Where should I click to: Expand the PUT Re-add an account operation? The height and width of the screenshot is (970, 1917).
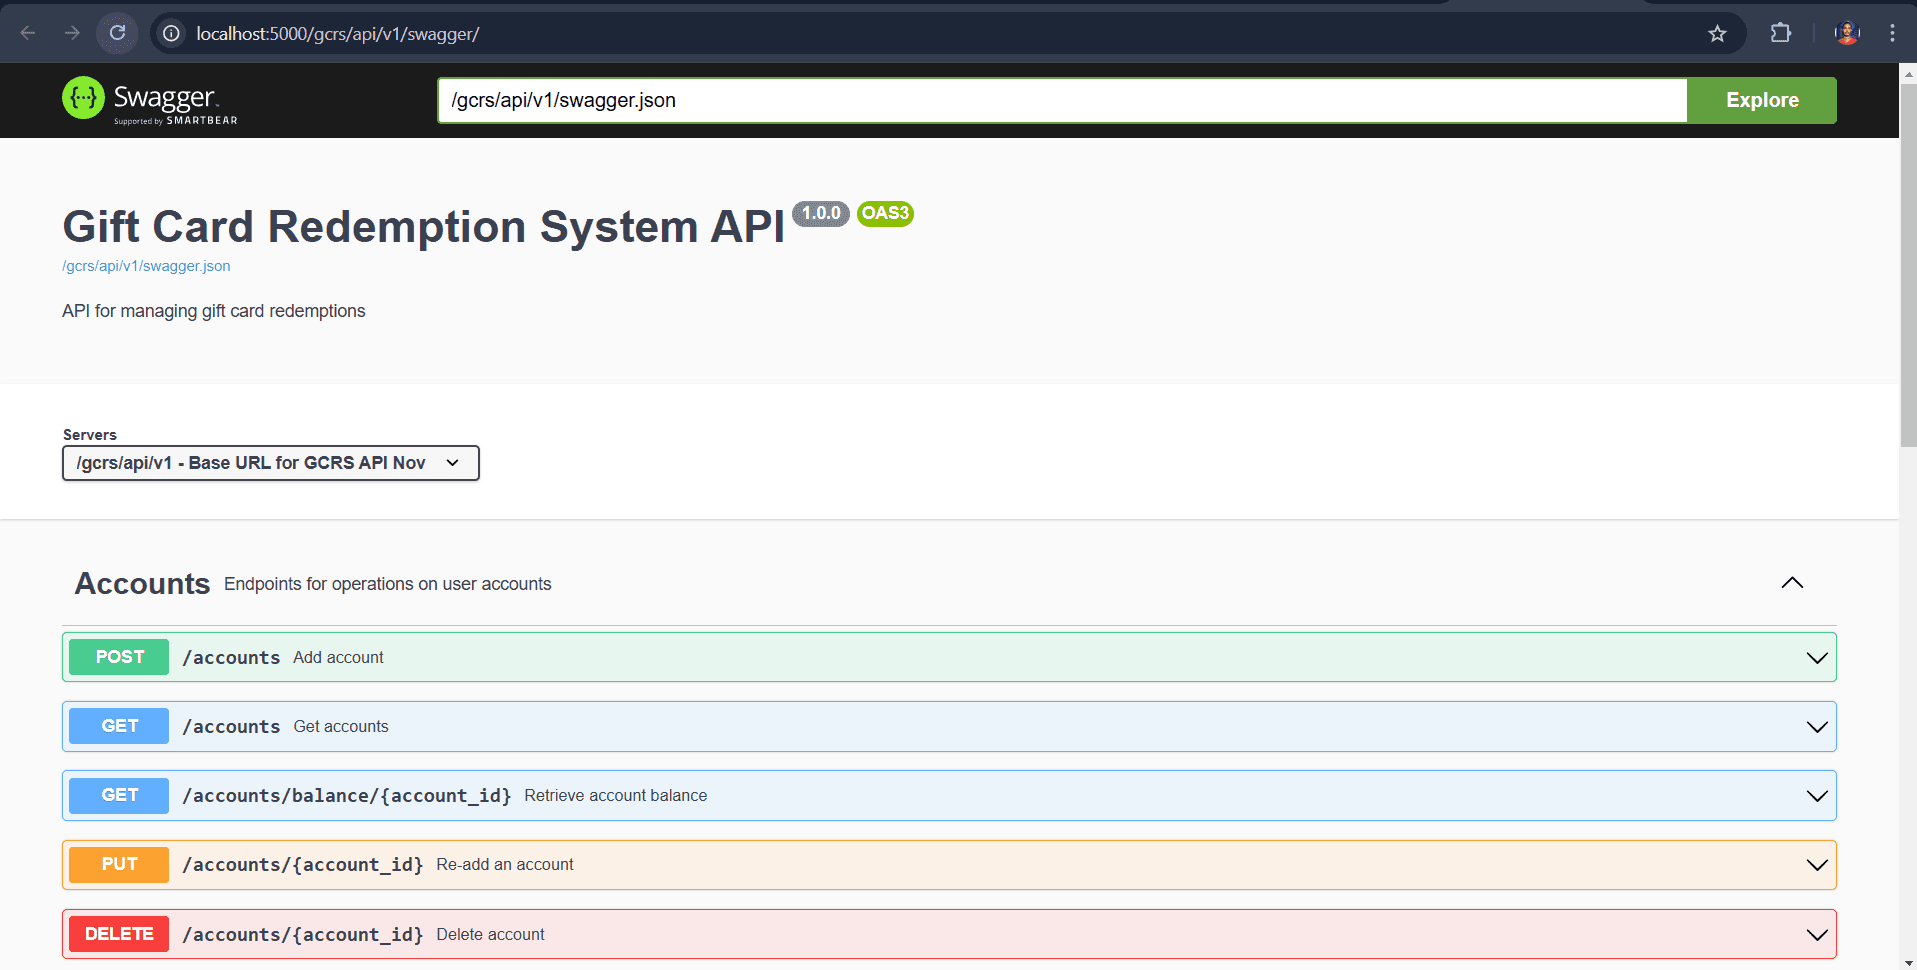(949, 864)
